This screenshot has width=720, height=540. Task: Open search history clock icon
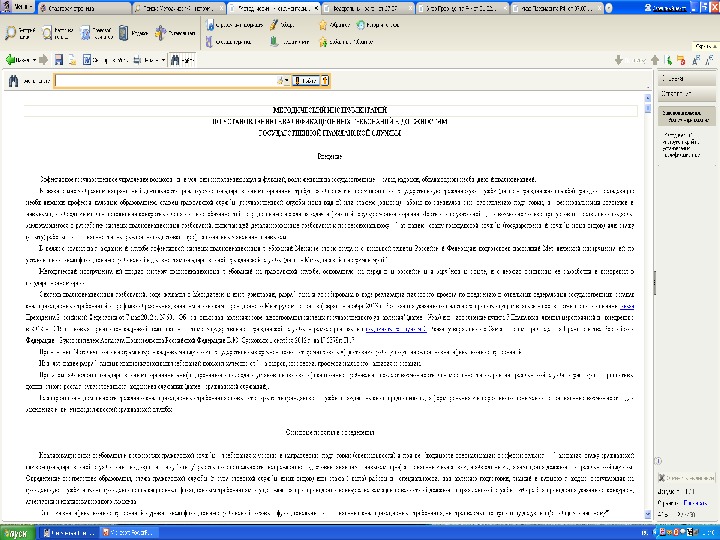coord(360,25)
